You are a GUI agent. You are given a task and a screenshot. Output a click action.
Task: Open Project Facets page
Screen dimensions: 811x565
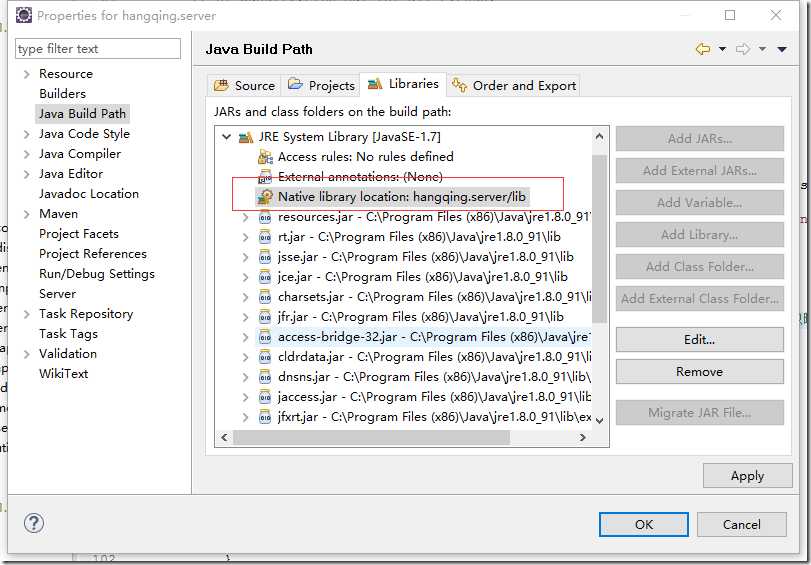point(79,234)
